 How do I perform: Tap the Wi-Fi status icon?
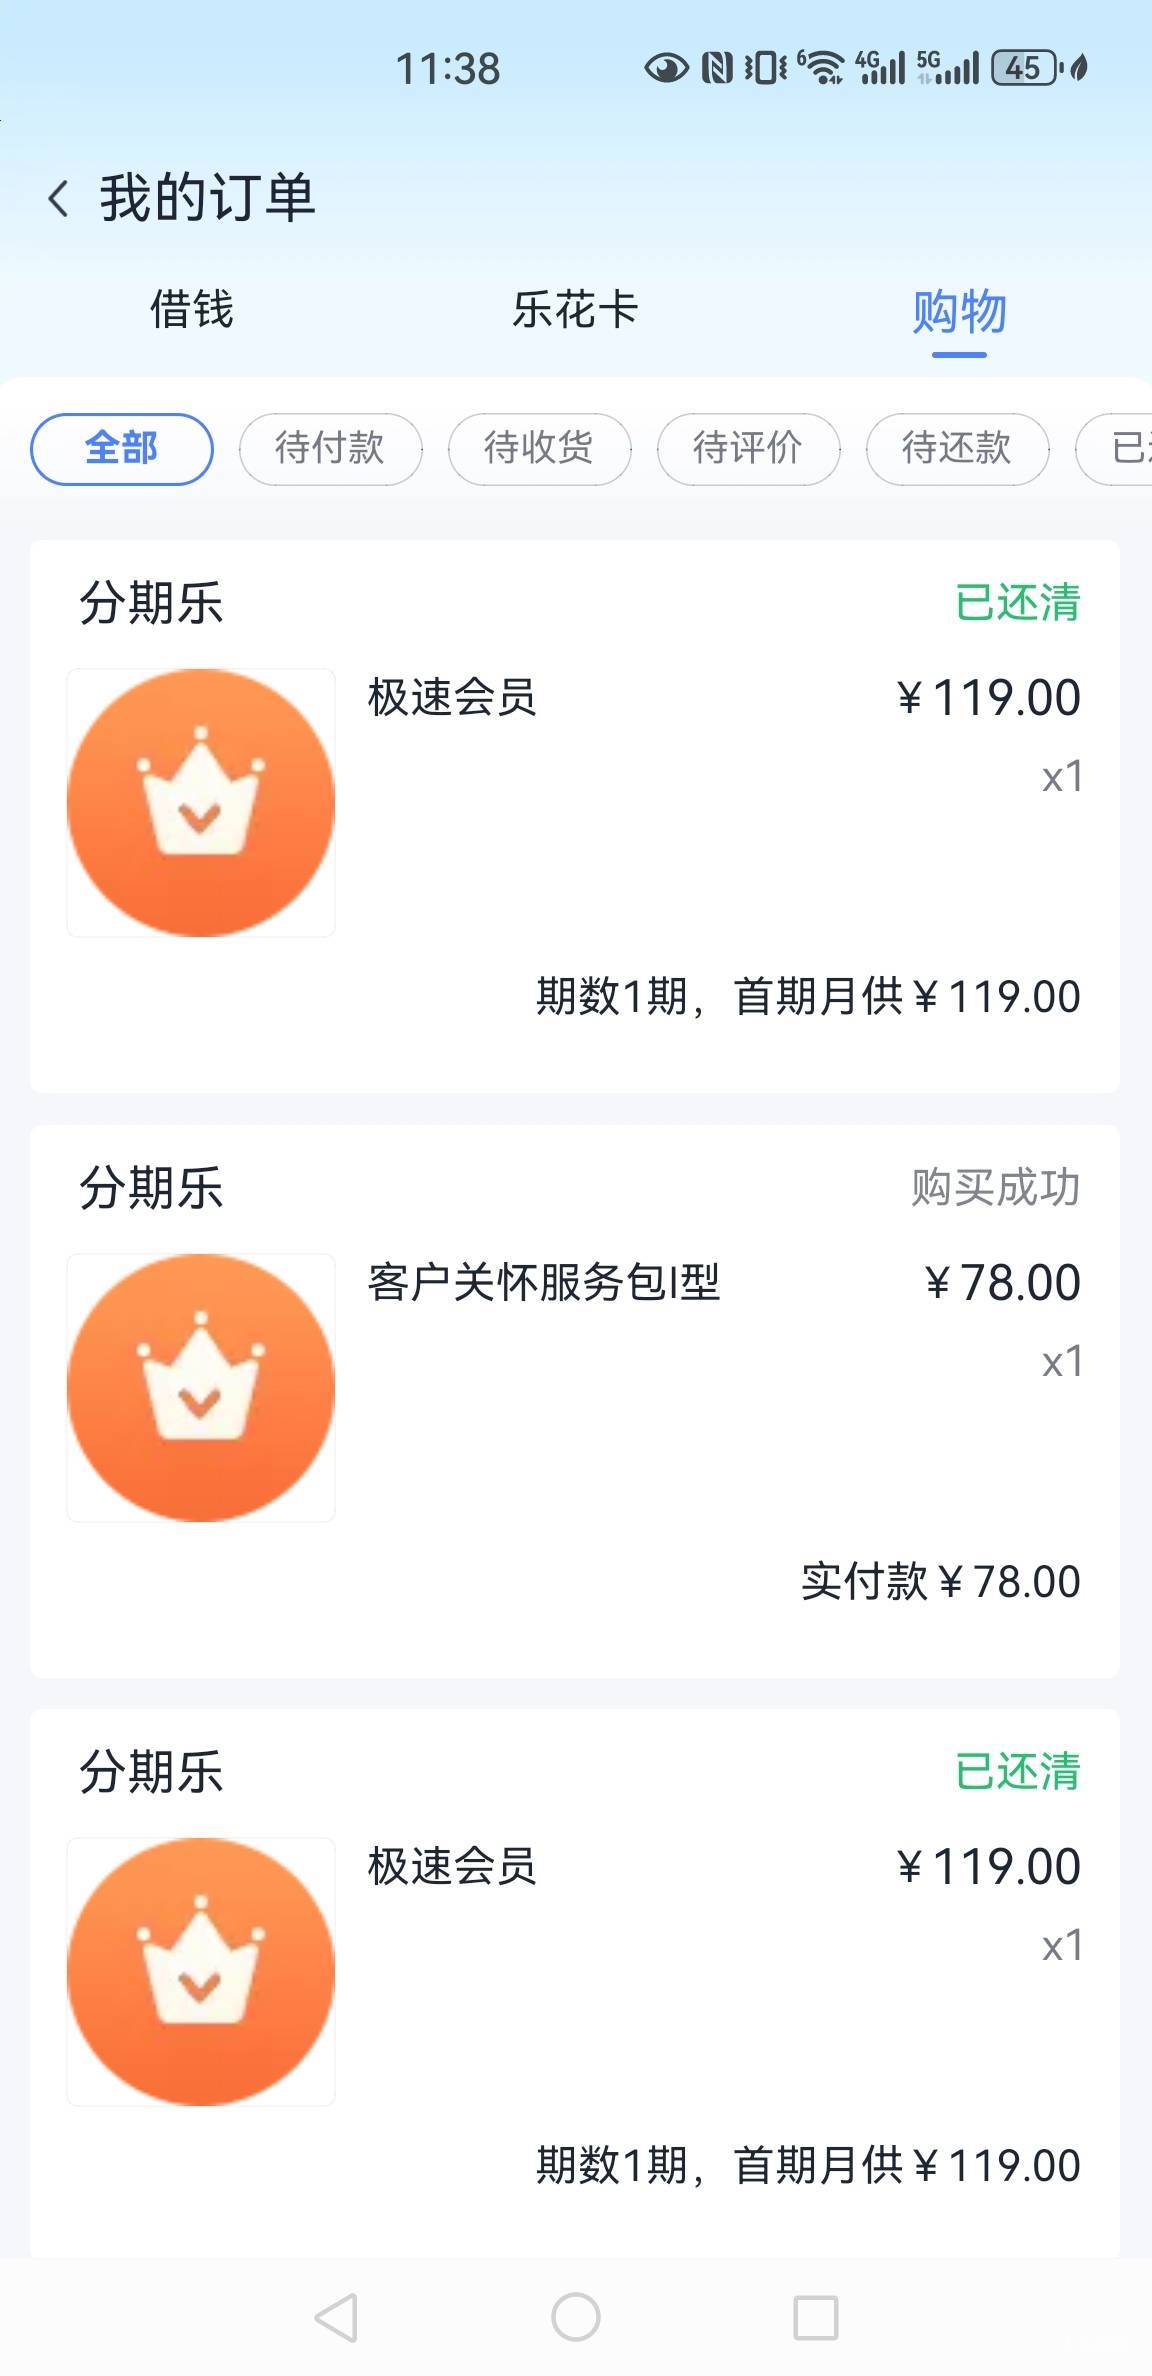[823, 68]
